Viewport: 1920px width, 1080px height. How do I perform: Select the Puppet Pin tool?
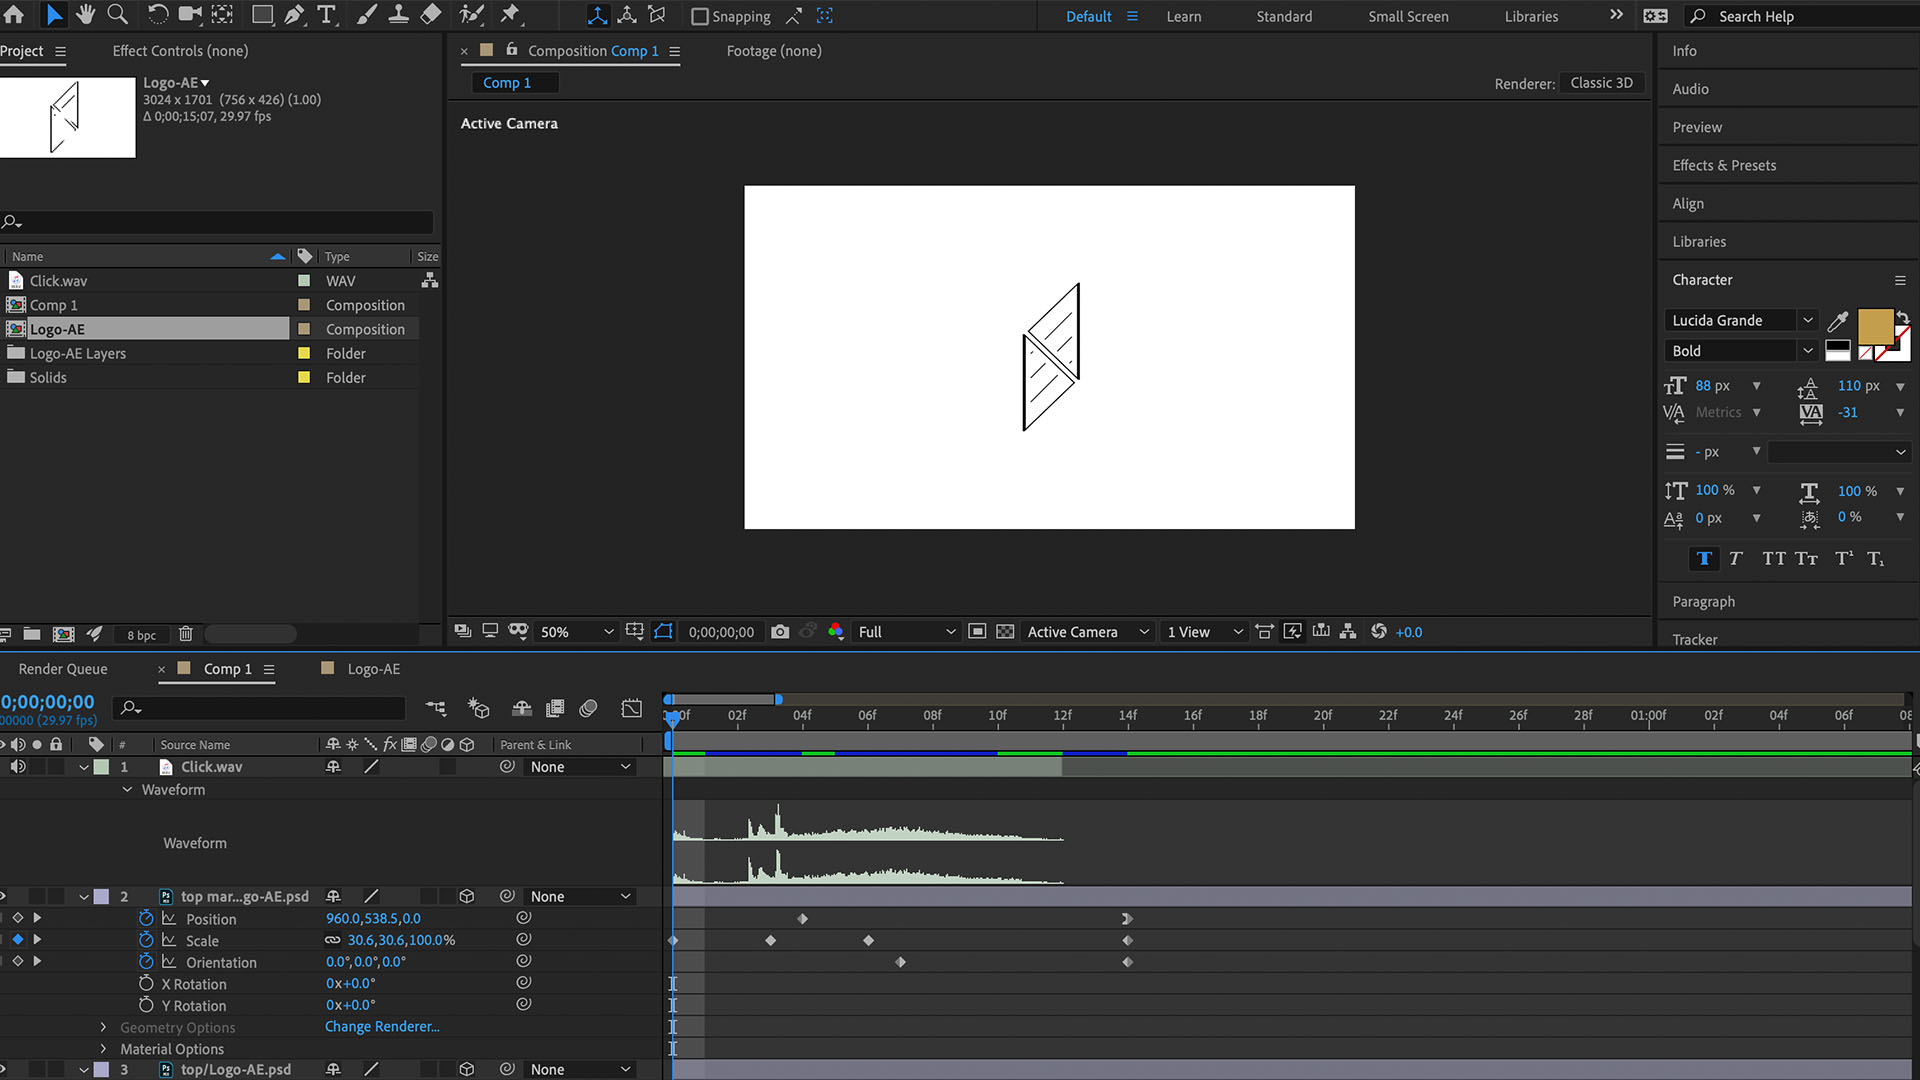tap(510, 15)
